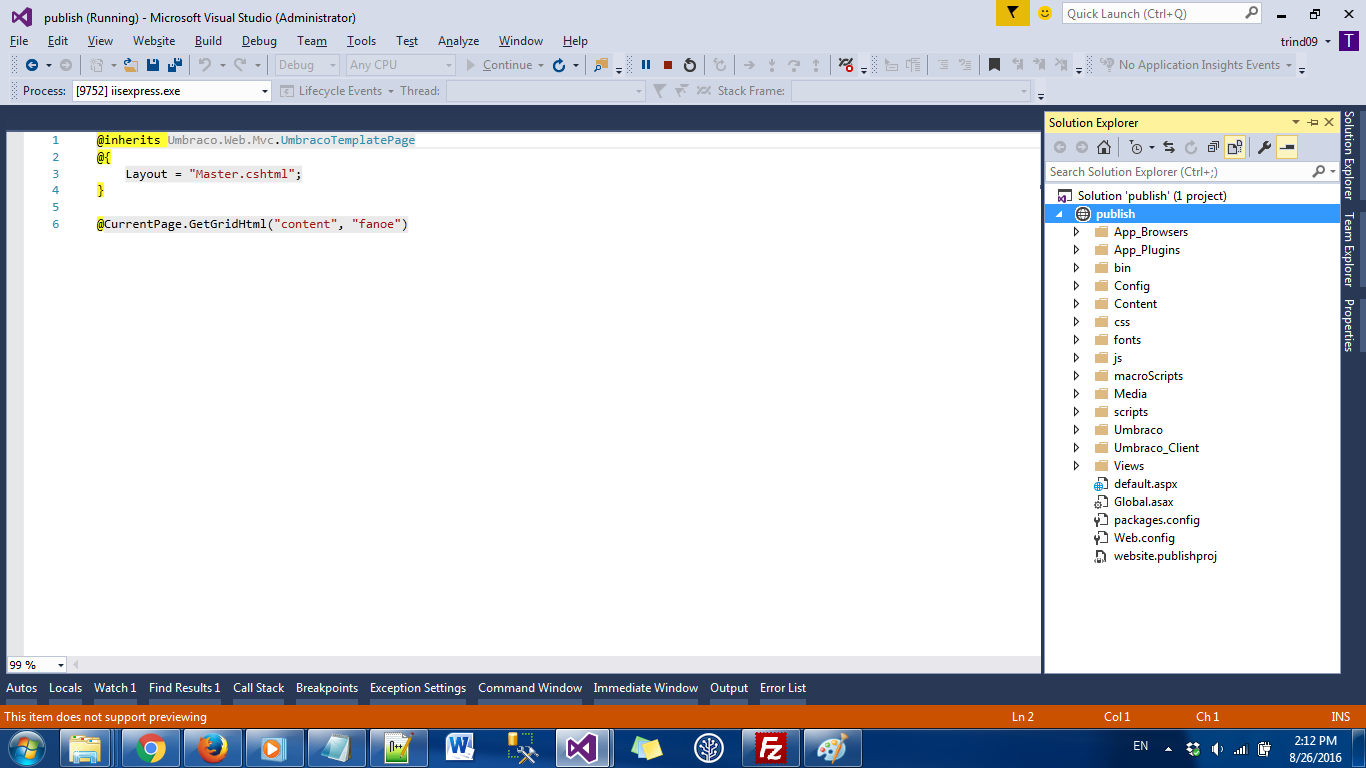
Task: Select packages.config in Solution Explorer
Action: coord(1157,520)
